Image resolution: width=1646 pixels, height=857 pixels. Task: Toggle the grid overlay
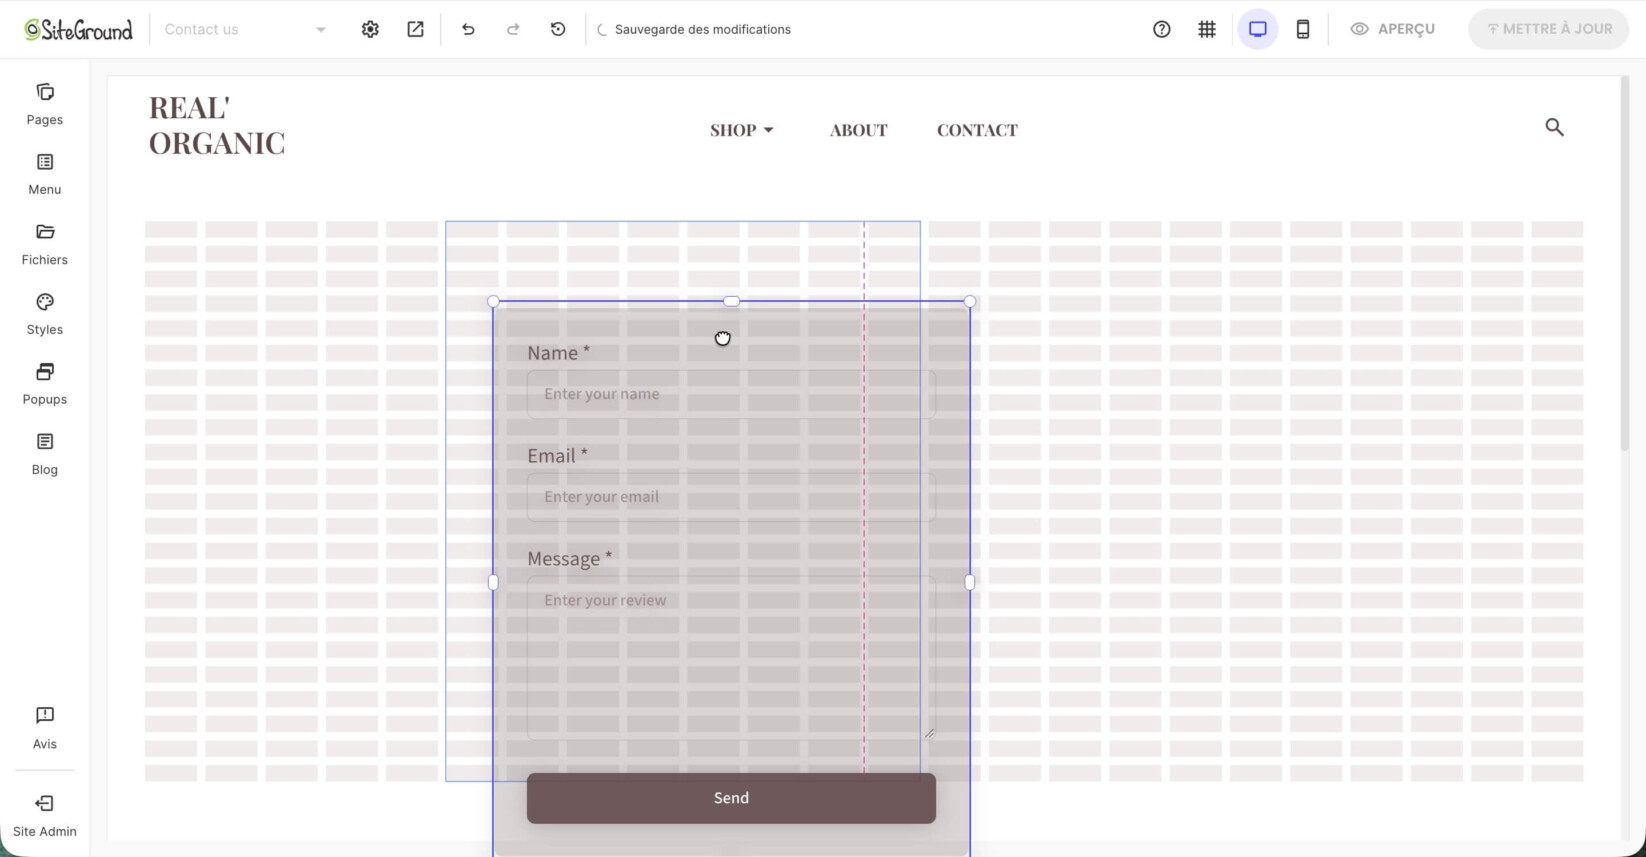click(x=1207, y=29)
